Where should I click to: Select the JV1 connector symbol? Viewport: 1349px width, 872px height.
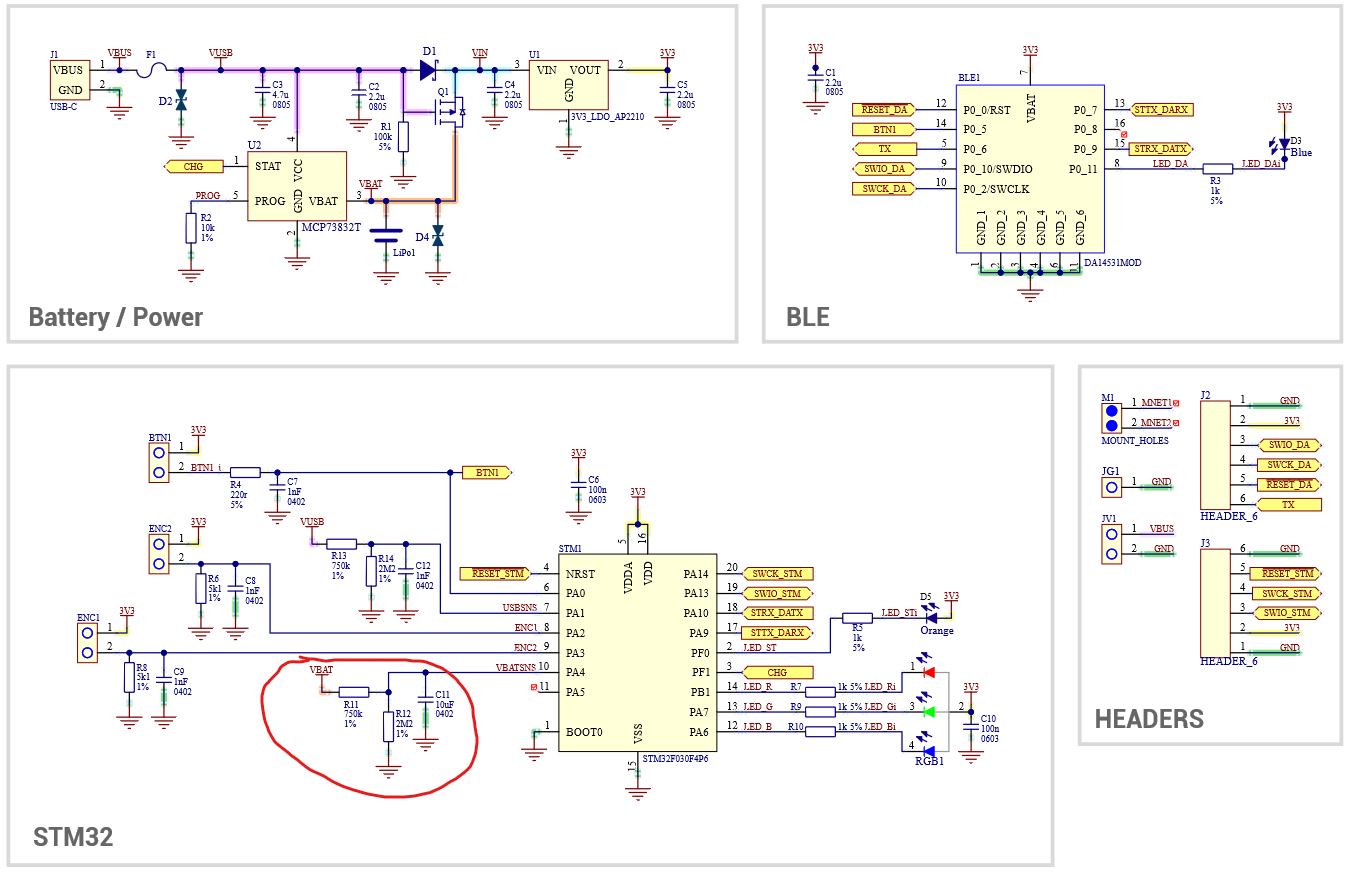pyautogui.click(x=1112, y=545)
